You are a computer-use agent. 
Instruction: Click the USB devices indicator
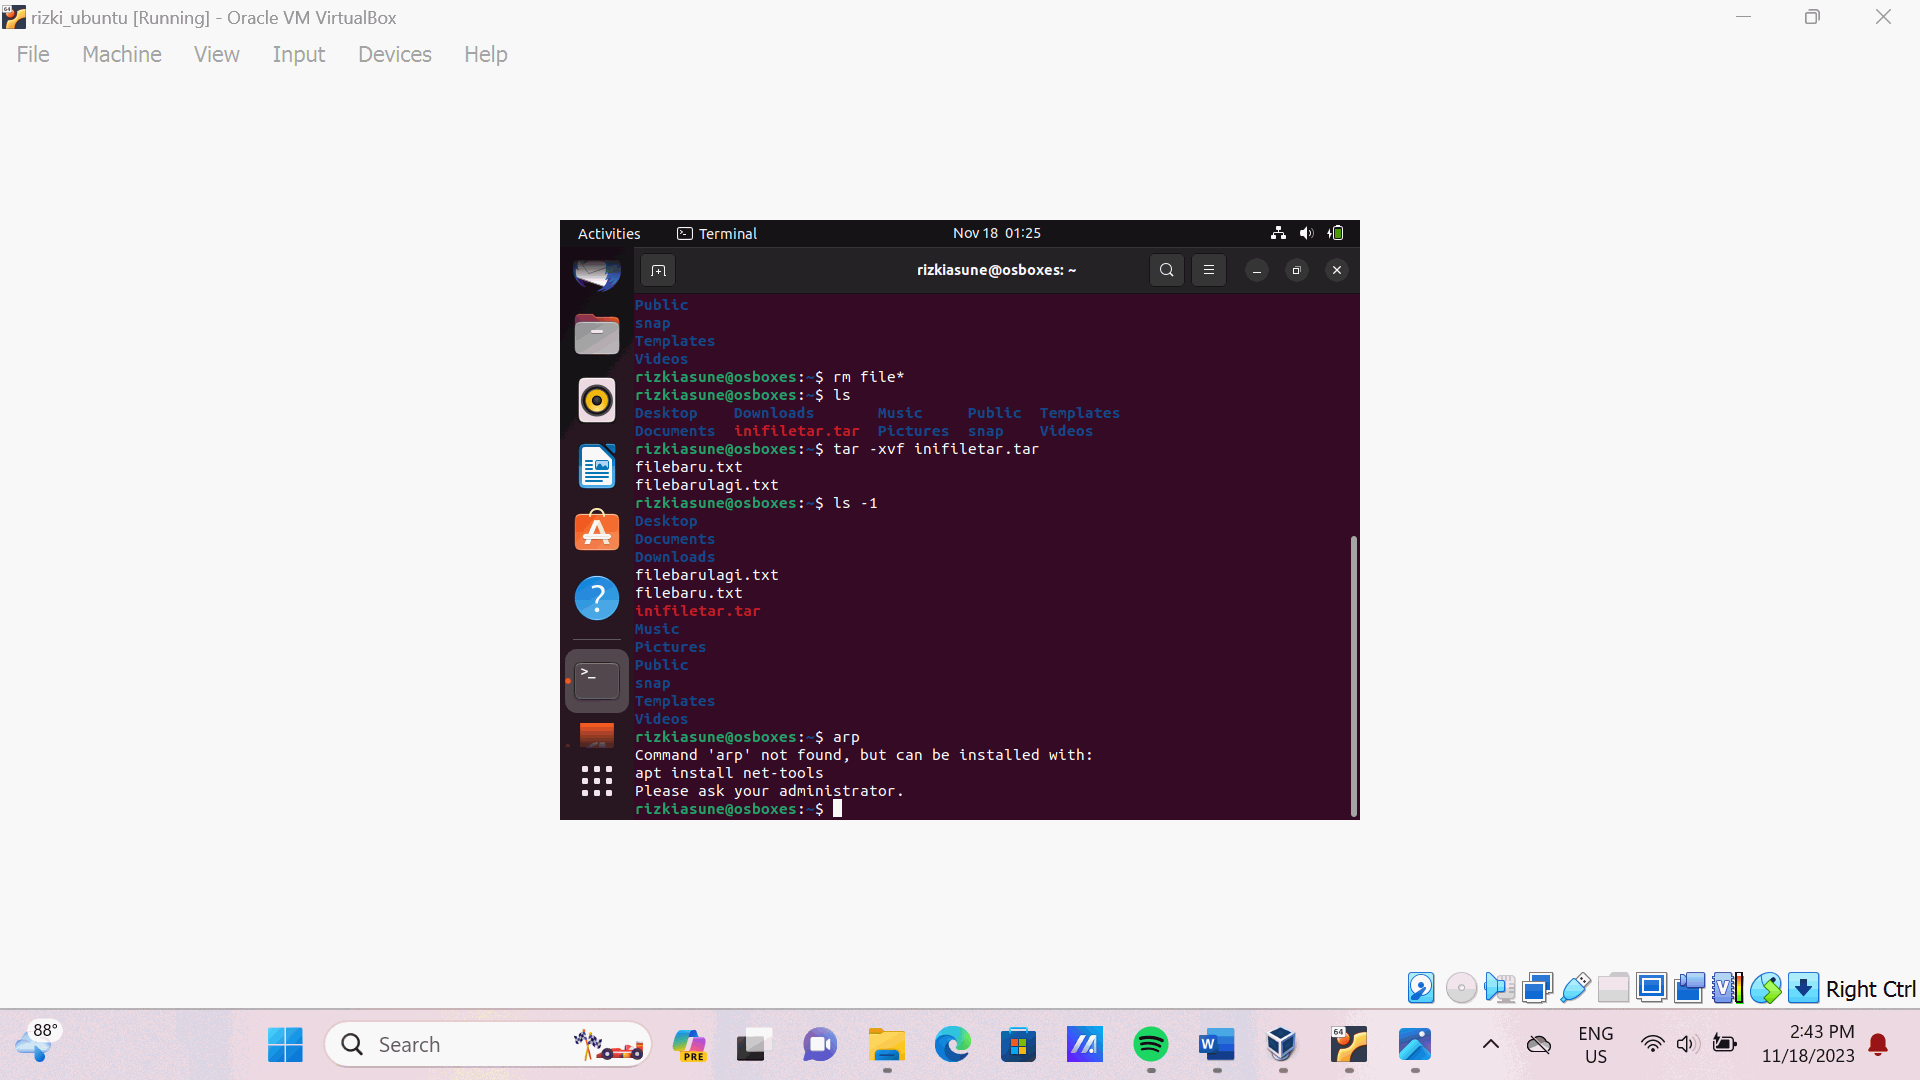[x=1575, y=988]
